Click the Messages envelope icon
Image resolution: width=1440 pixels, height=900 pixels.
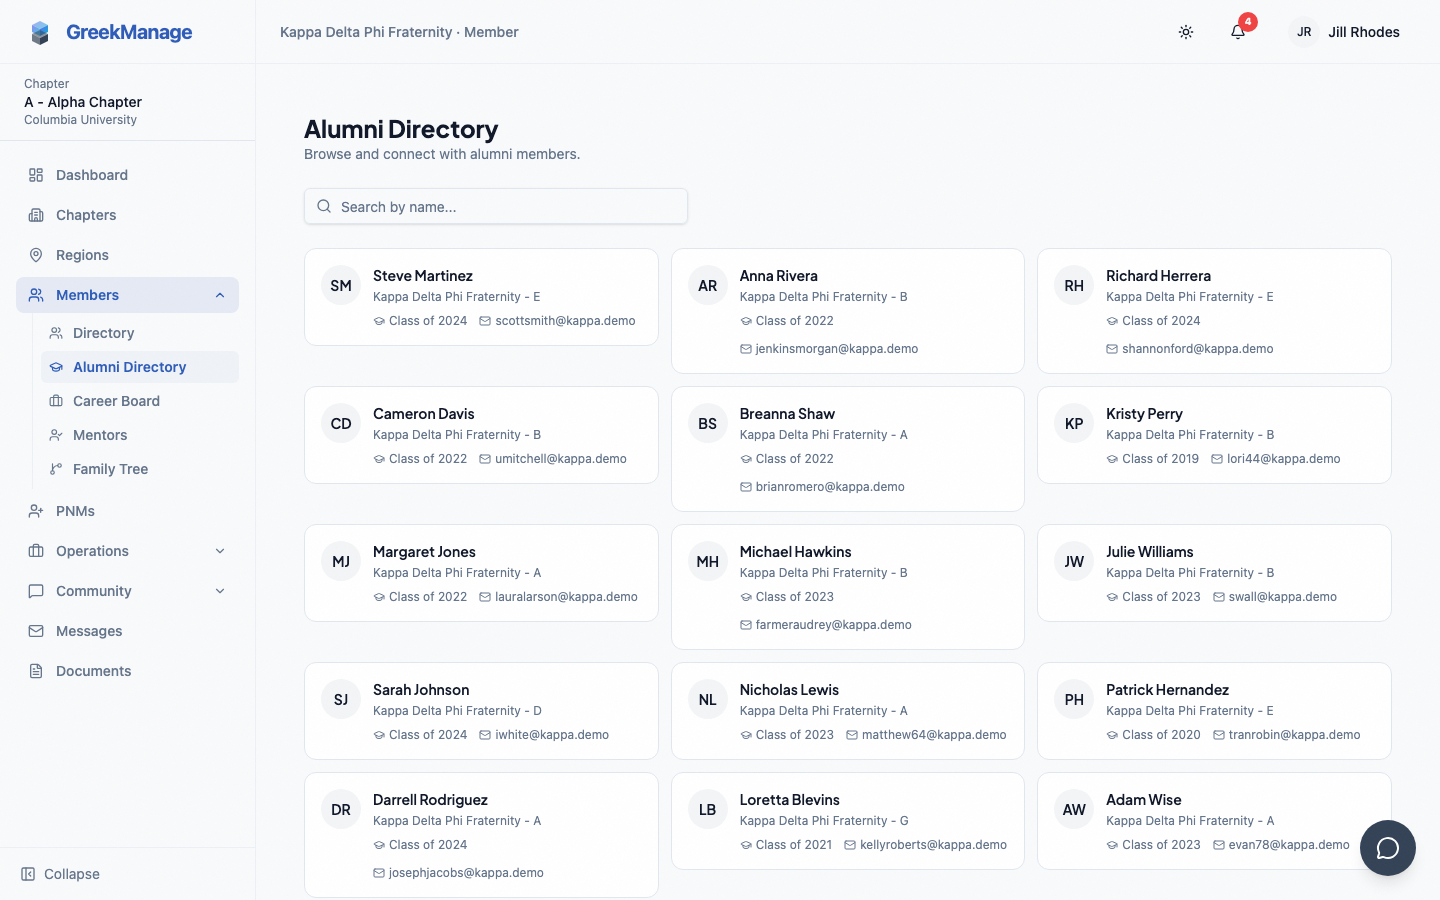36,631
